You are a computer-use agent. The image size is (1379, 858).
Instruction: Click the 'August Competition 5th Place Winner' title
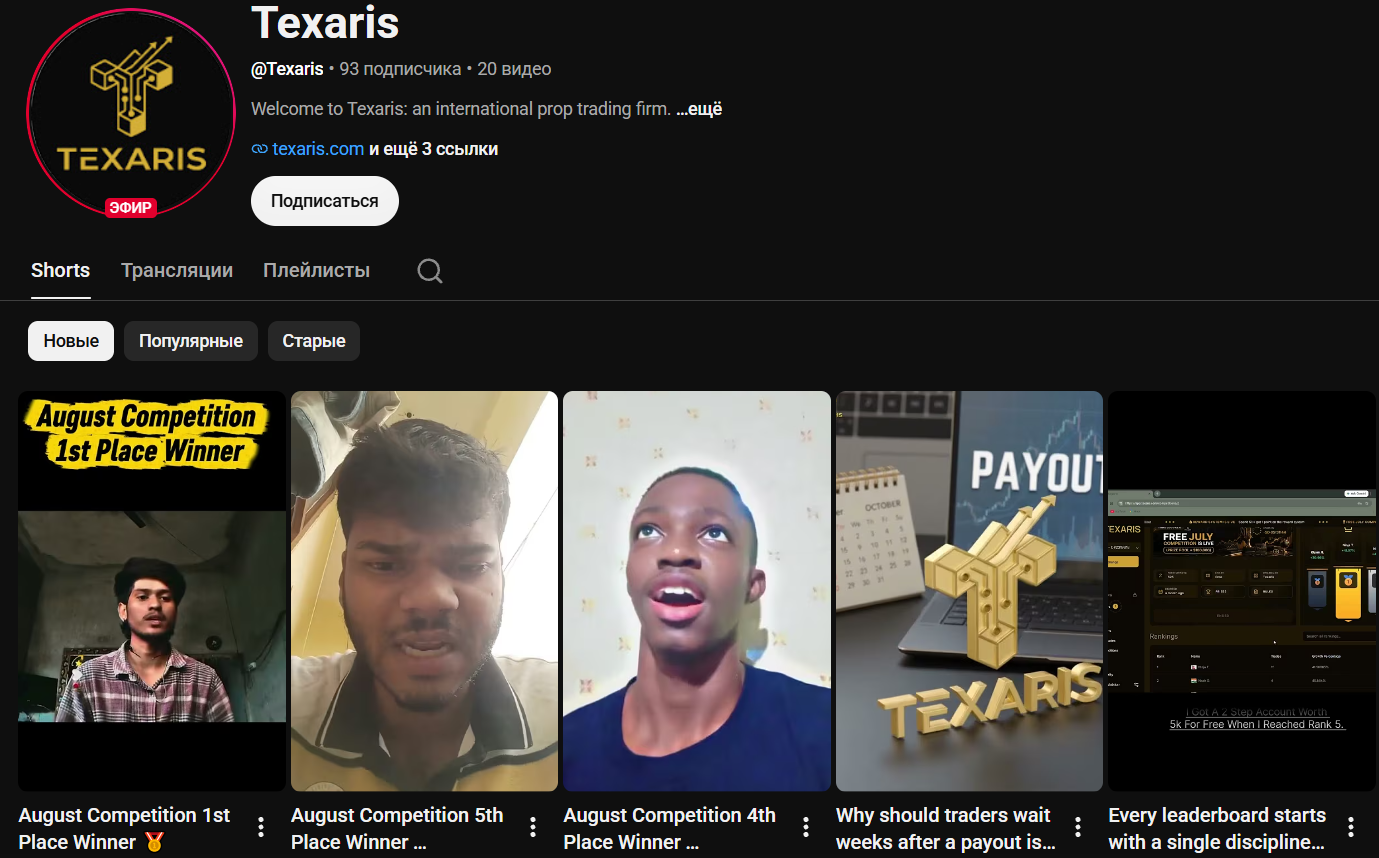point(397,829)
